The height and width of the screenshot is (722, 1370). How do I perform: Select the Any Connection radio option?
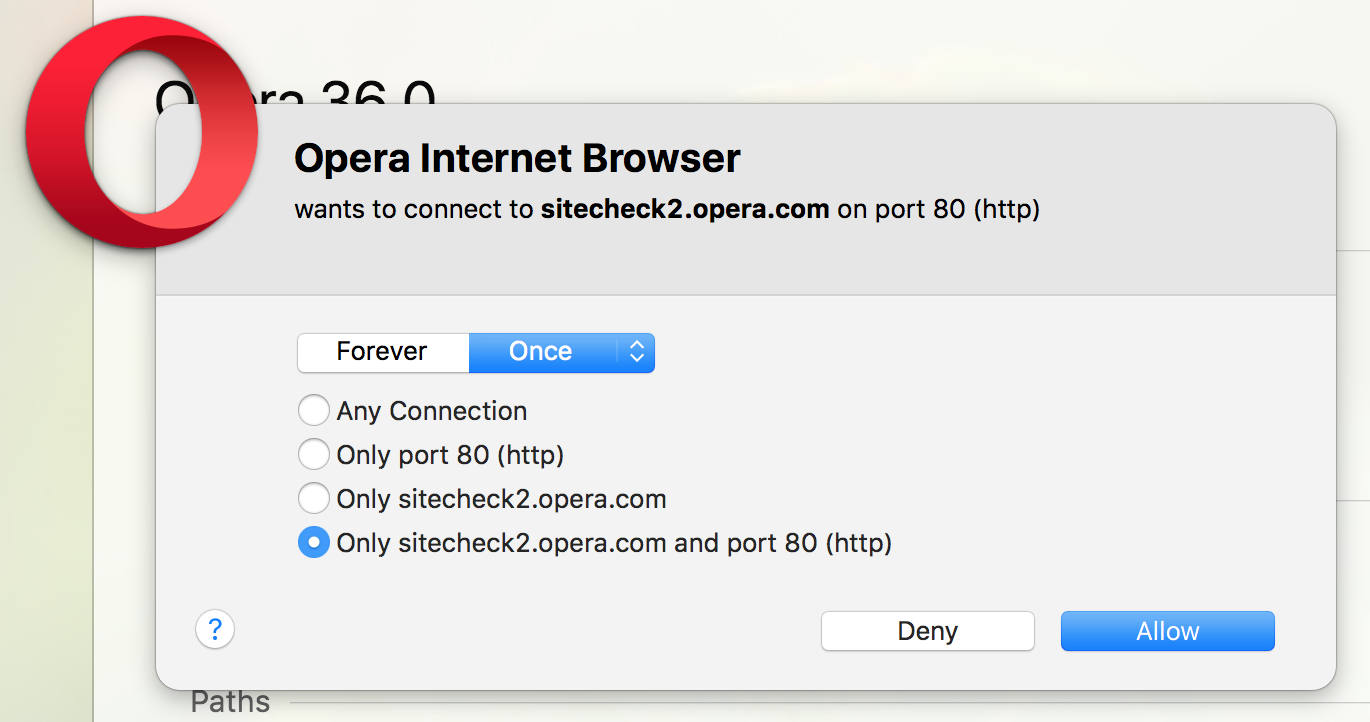pos(314,411)
